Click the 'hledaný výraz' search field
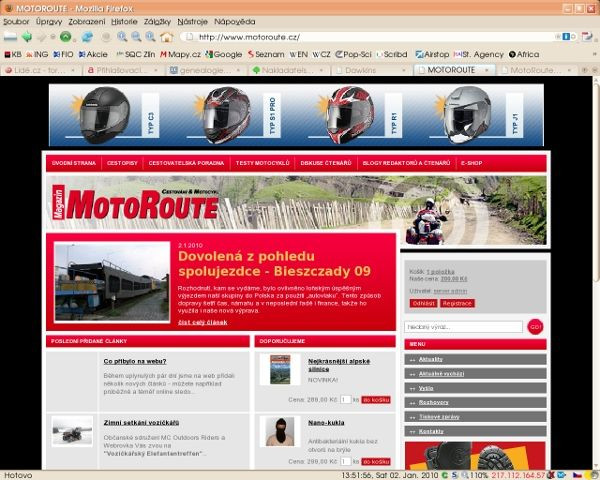Screen dimensions: 600x480 click(x=464, y=326)
